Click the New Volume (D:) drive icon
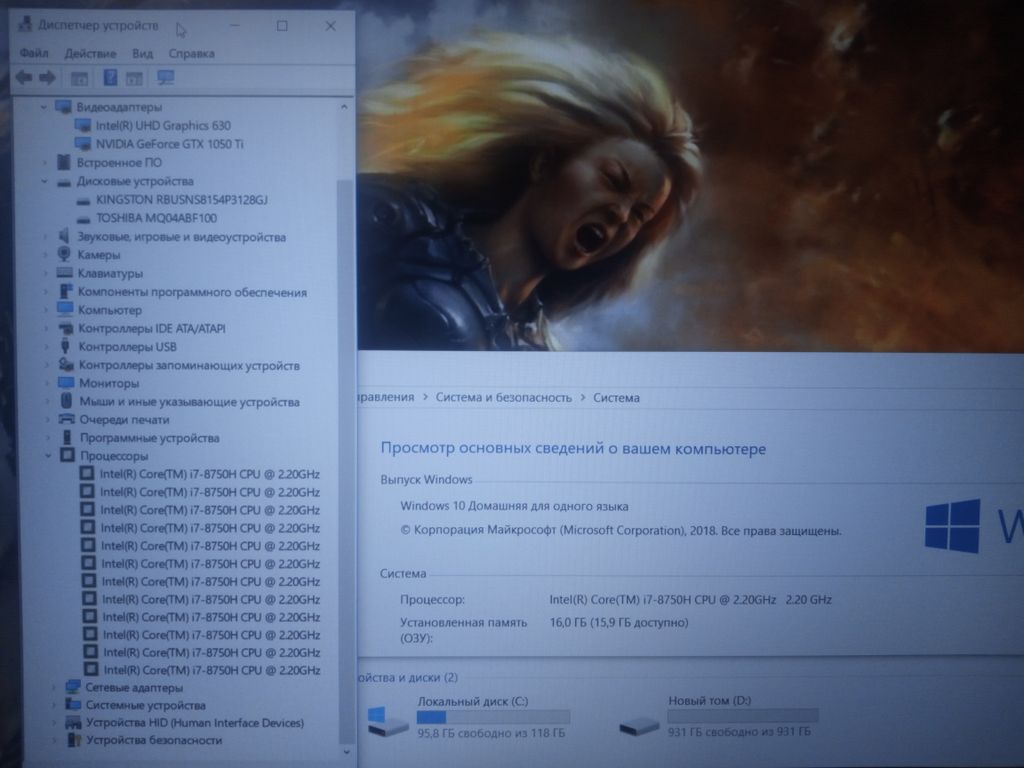Screen dimensions: 1024x768 coord(639,724)
